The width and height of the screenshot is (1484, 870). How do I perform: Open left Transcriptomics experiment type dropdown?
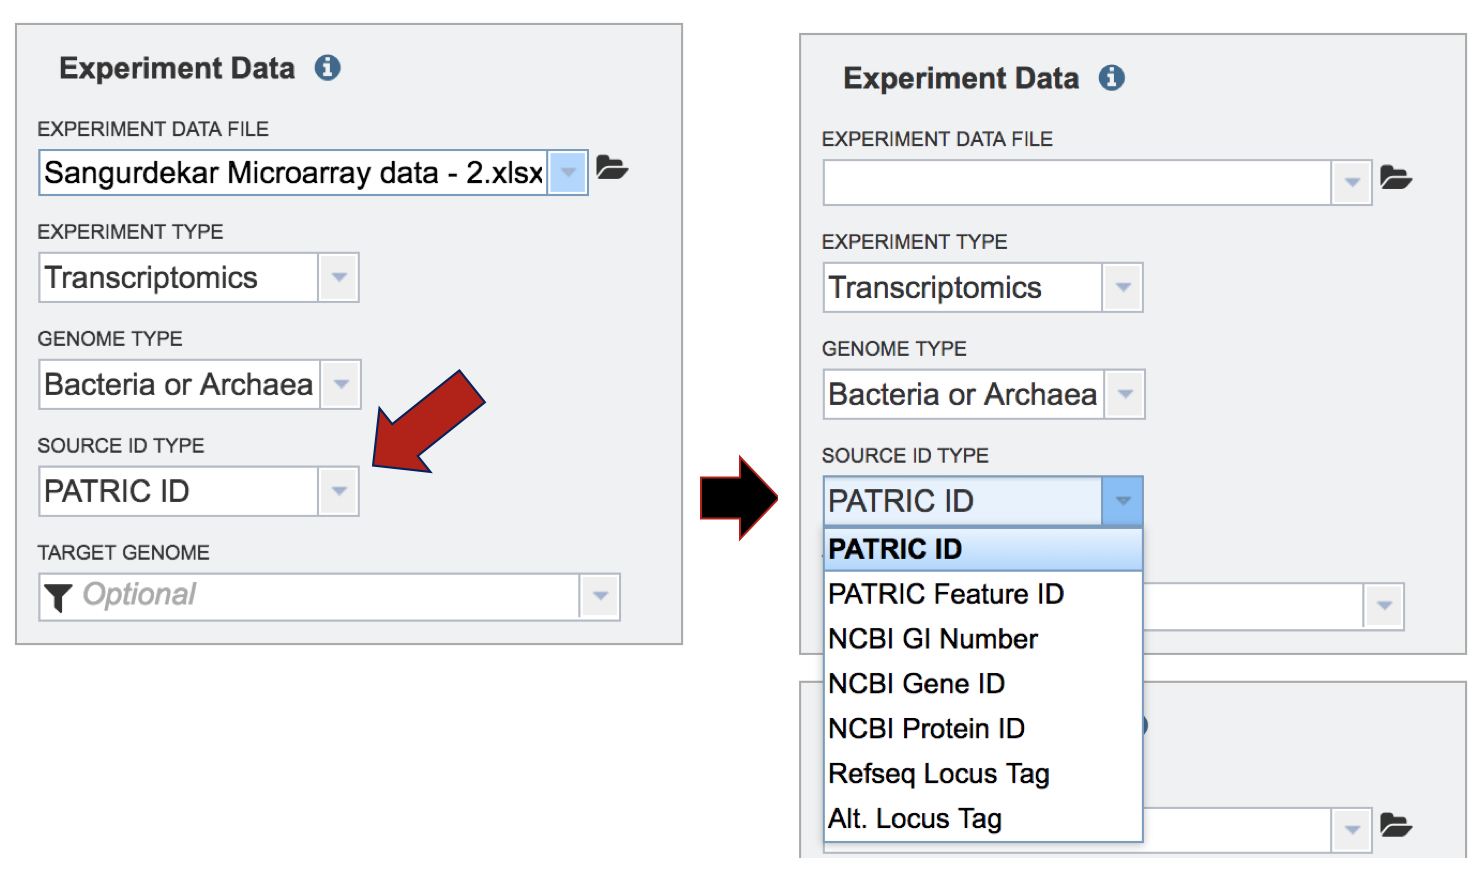339,277
